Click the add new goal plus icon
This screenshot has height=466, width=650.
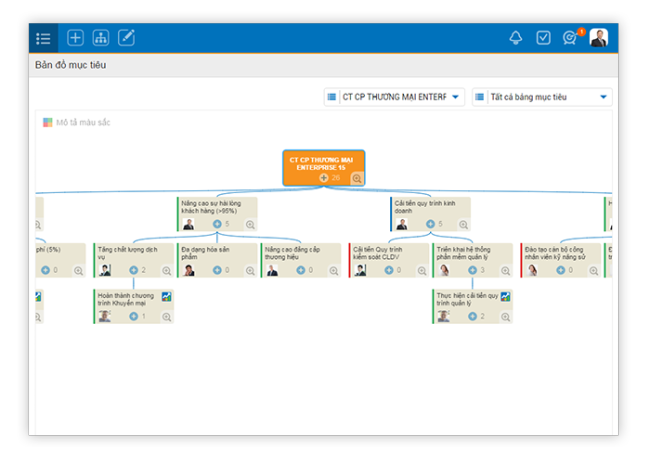[x=75, y=38]
